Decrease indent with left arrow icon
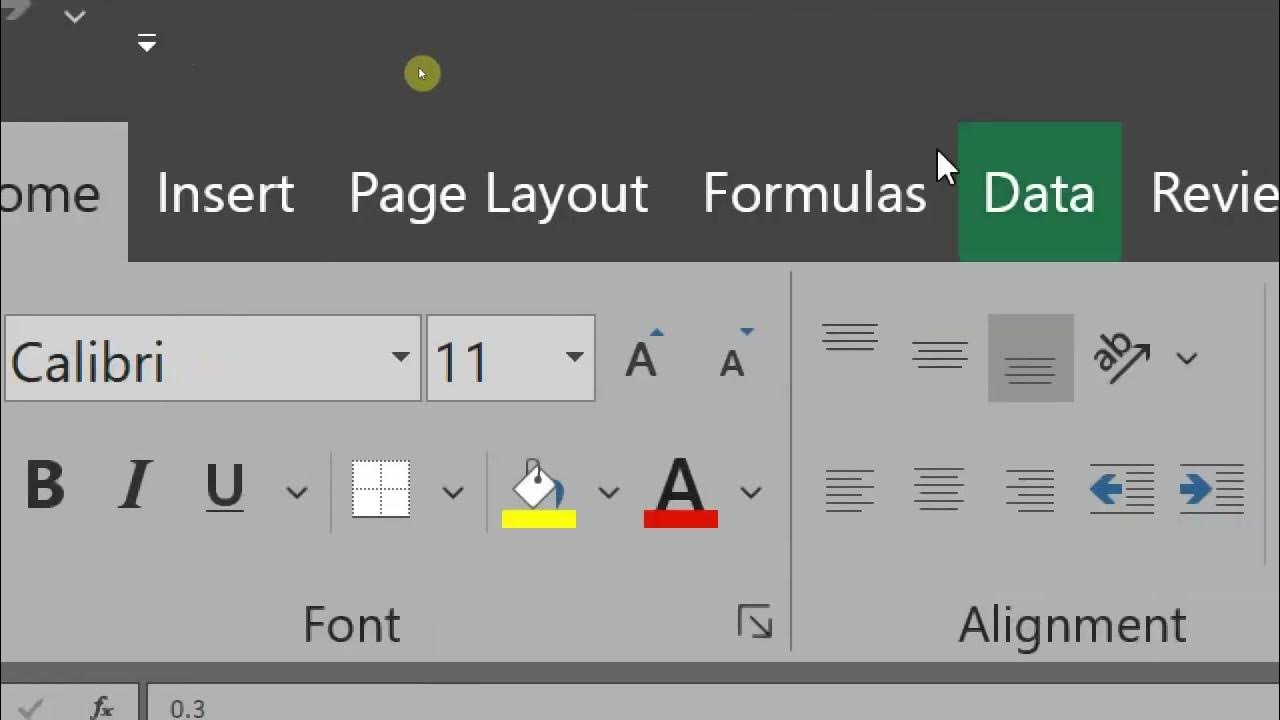Image resolution: width=1280 pixels, height=720 pixels. tap(1122, 490)
